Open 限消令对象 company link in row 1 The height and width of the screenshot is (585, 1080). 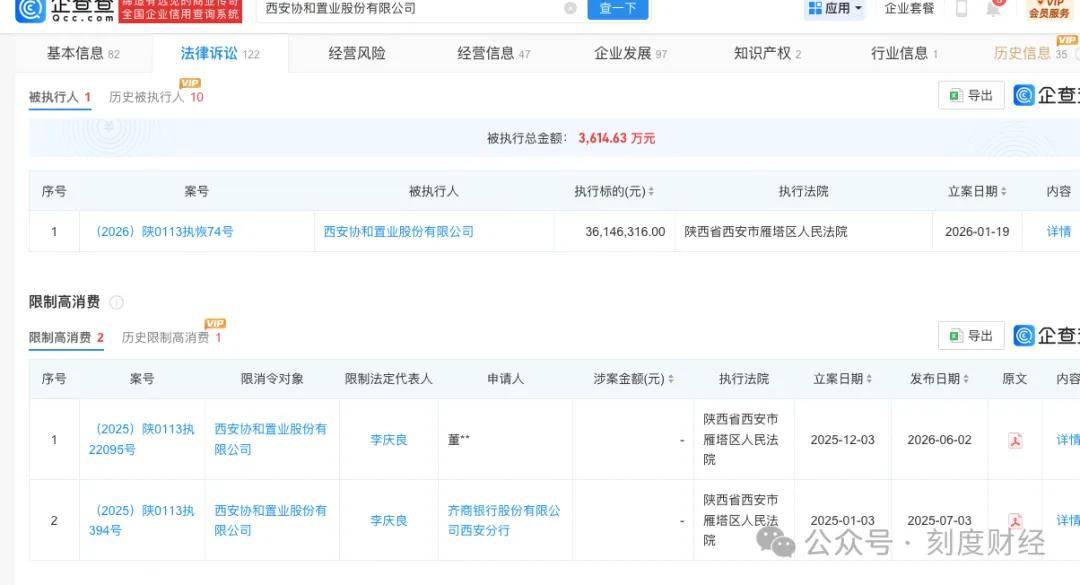[x=271, y=440]
